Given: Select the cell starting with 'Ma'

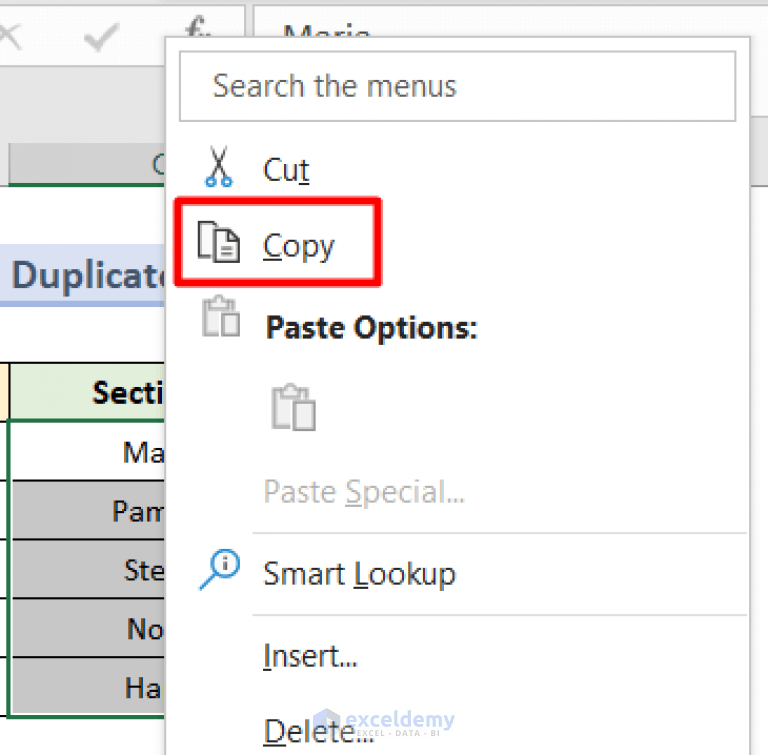Looking at the screenshot, I should tap(87, 451).
